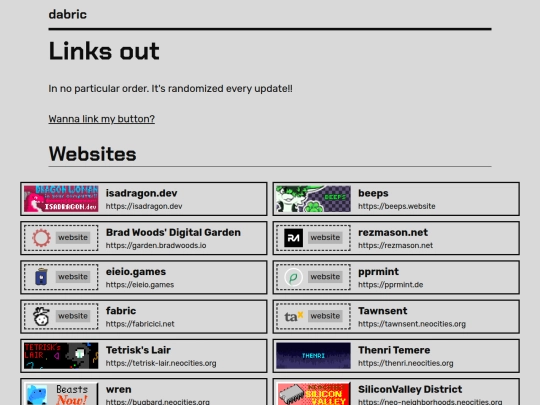Open the beeps title link
Viewport: 540px width, 405px height.
click(x=373, y=193)
